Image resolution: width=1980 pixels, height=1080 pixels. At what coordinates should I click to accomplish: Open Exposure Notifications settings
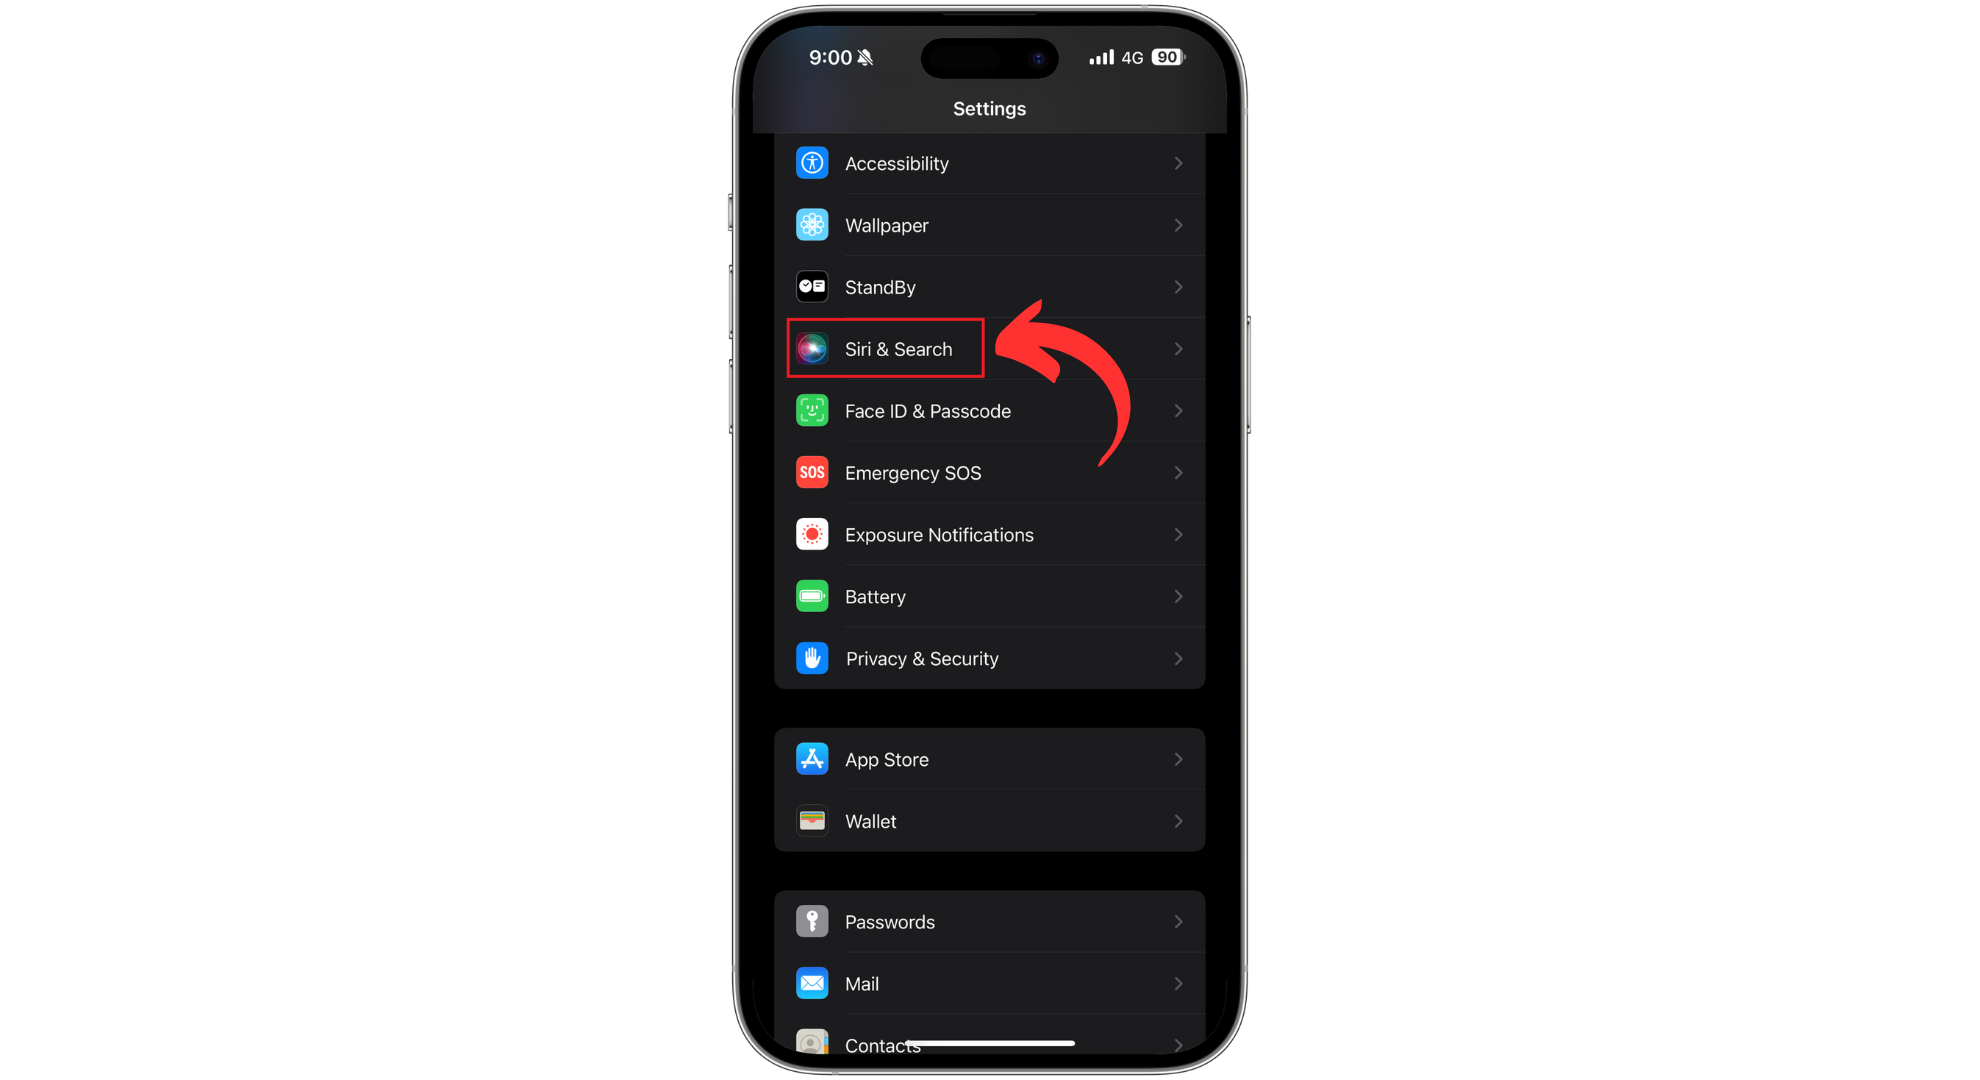988,535
